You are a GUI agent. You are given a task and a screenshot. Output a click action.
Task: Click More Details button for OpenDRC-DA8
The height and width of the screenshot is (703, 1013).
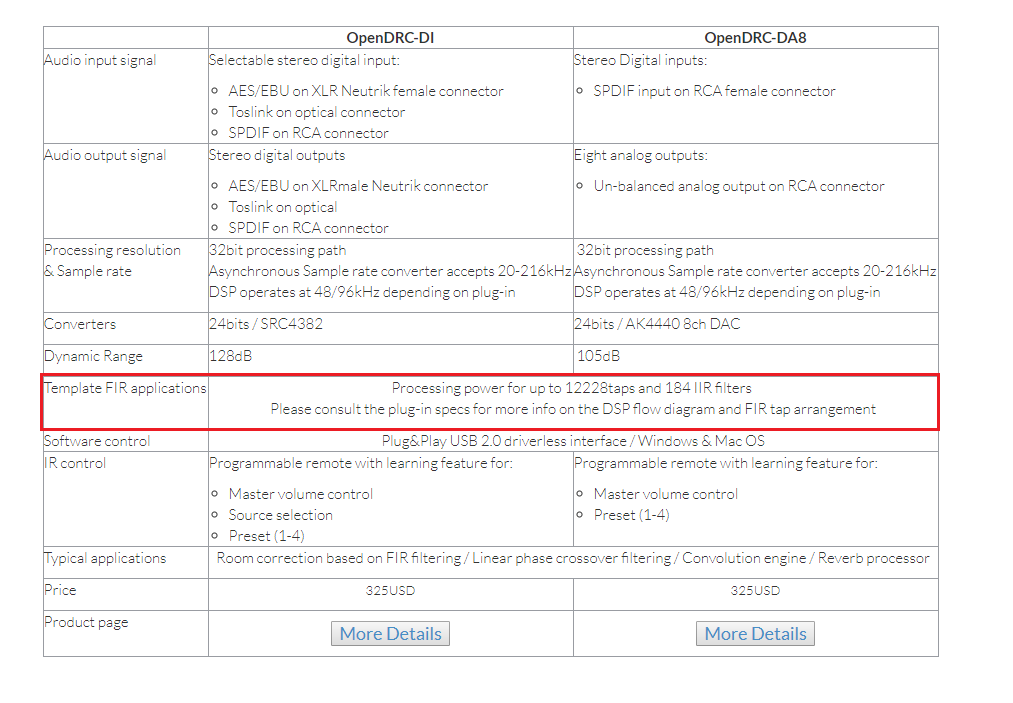tap(755, 633)
